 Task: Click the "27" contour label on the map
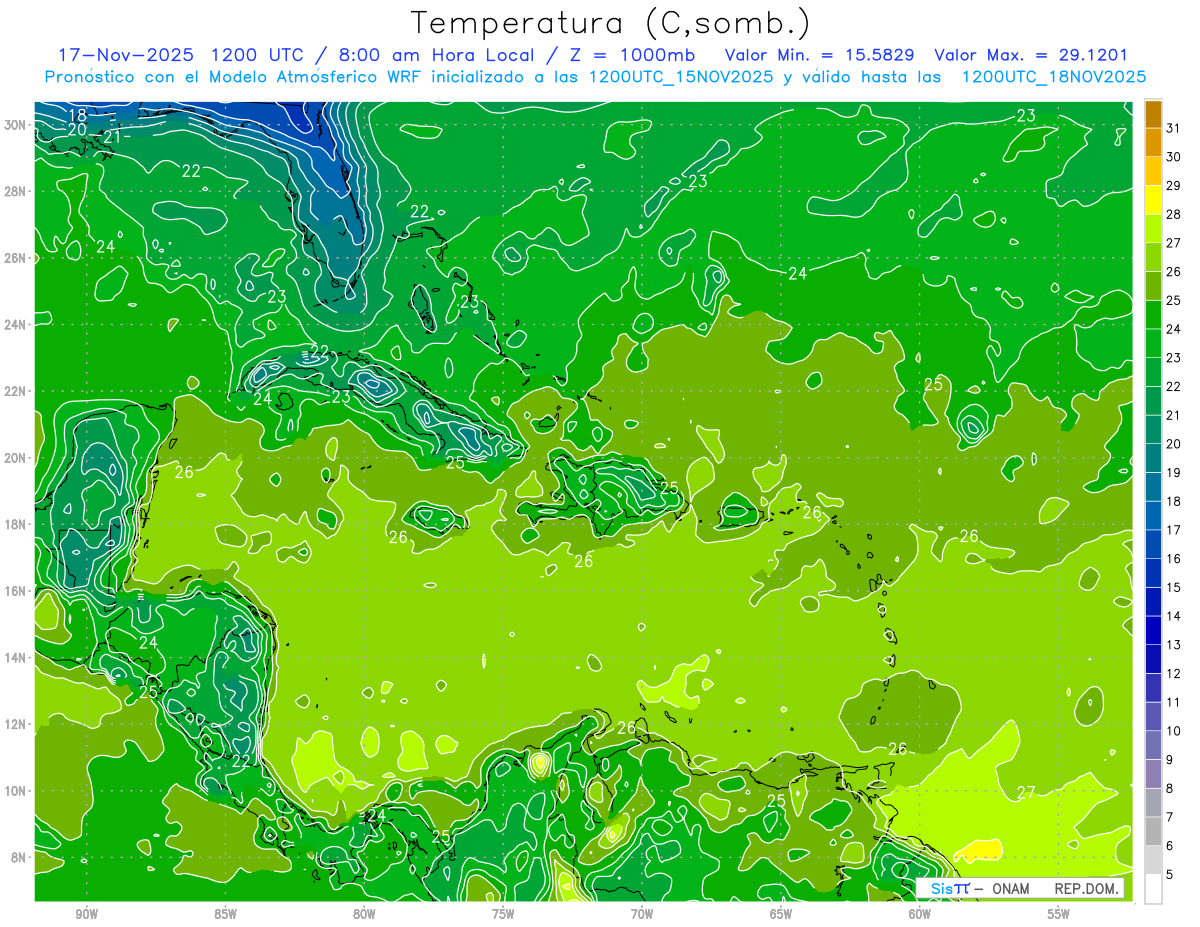coord(1026,793)
